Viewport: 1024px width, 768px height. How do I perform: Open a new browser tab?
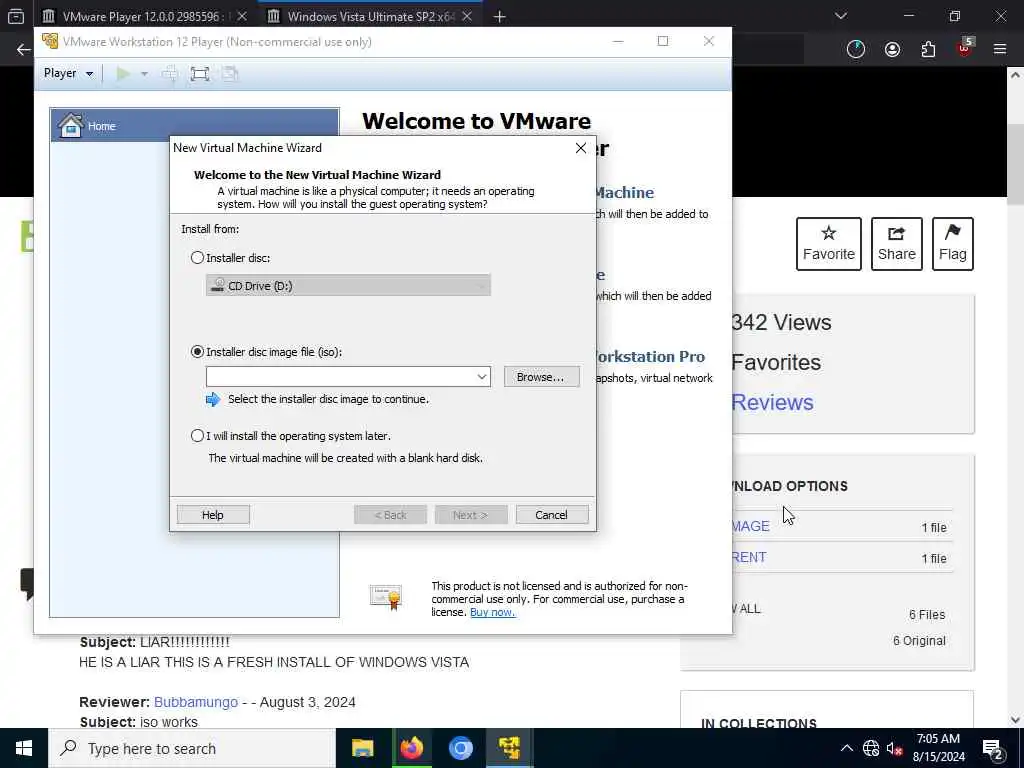tap(500, 16)
